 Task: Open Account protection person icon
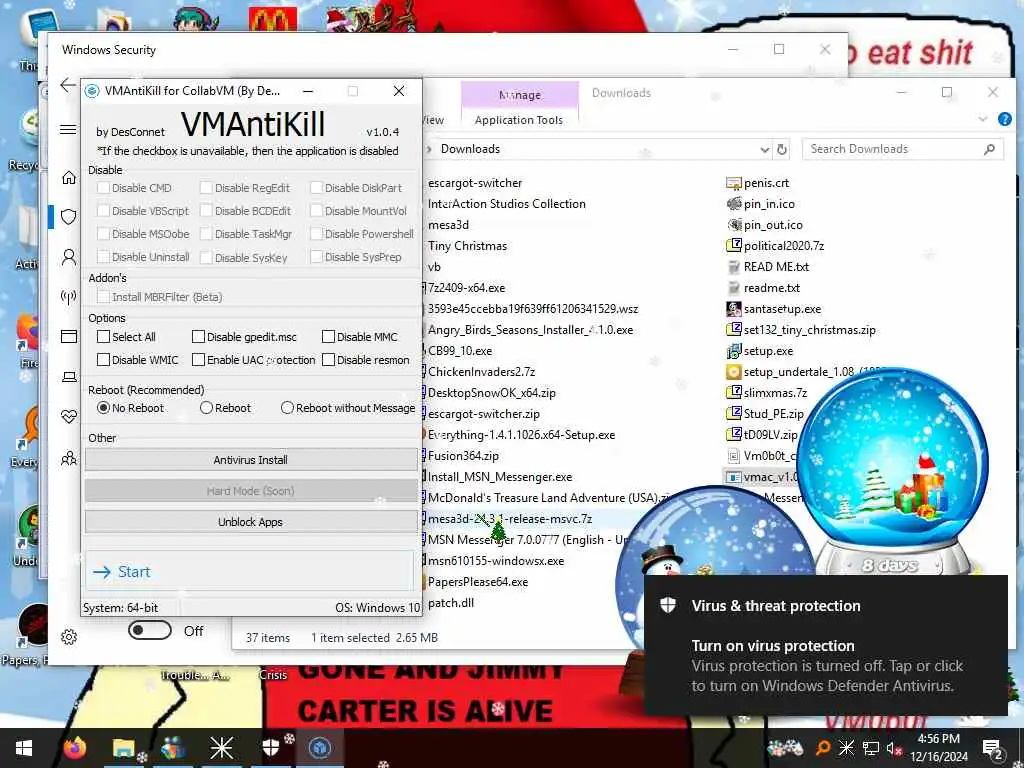[69, 257]
